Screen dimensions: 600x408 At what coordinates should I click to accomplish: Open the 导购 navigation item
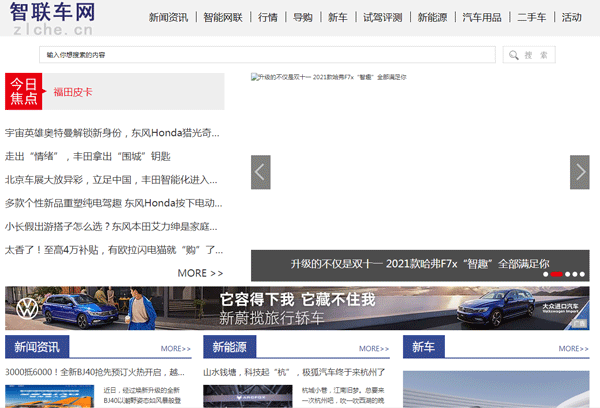click(303, 17)
